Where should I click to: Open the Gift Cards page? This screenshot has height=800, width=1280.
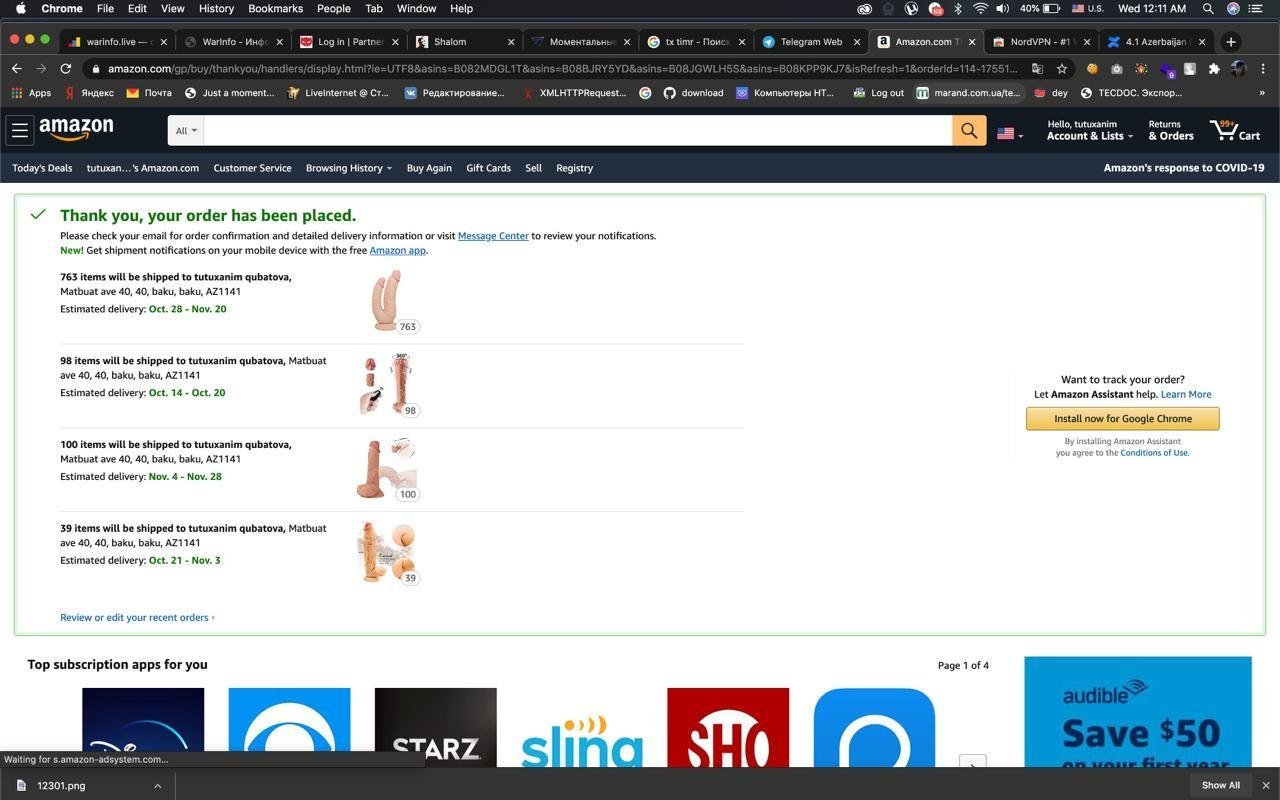coord(488,168)
